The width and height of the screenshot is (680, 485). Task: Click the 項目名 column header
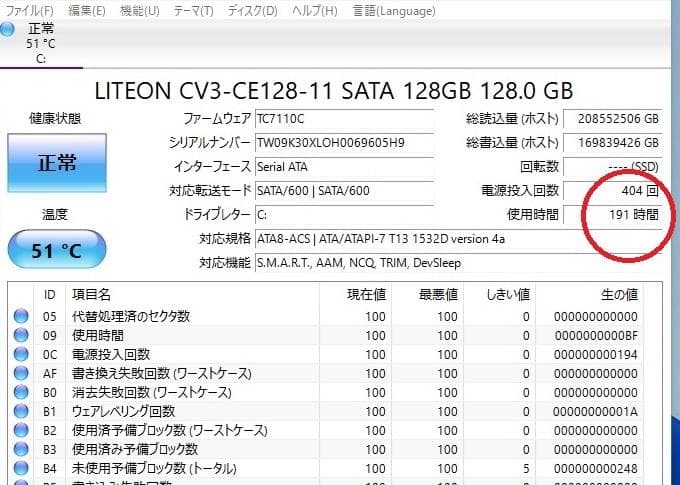click(x=193, y=295)
